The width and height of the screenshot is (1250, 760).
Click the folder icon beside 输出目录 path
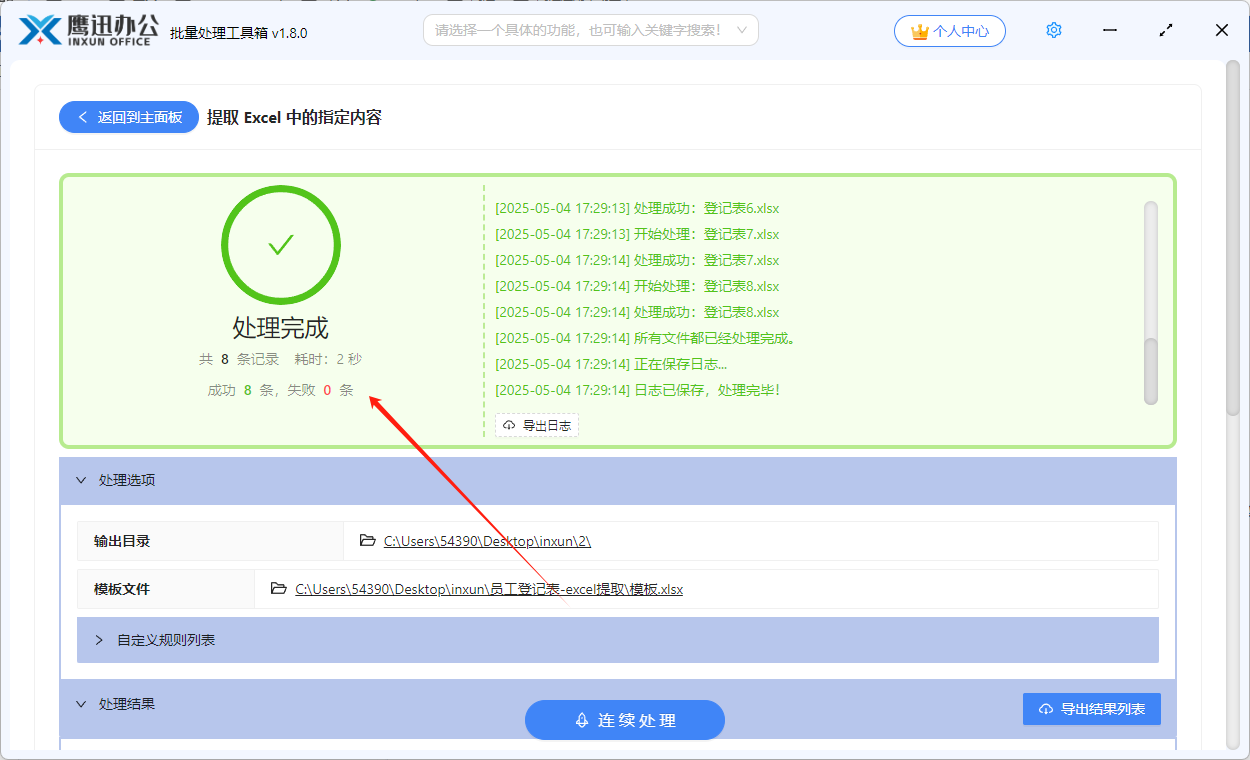pyautogui.click(x=367, y=540)
